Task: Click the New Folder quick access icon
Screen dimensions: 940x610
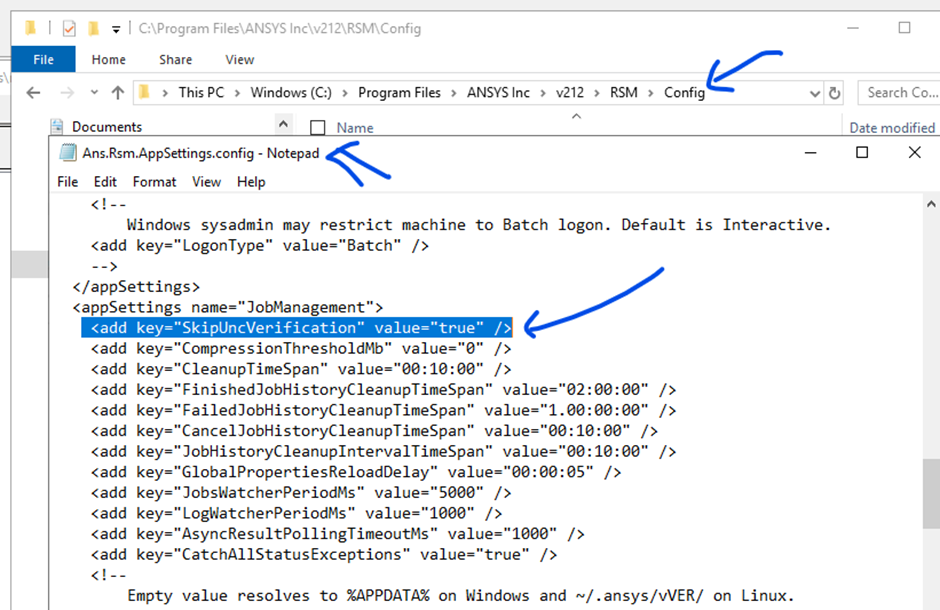Action: [x=93, y=28]
